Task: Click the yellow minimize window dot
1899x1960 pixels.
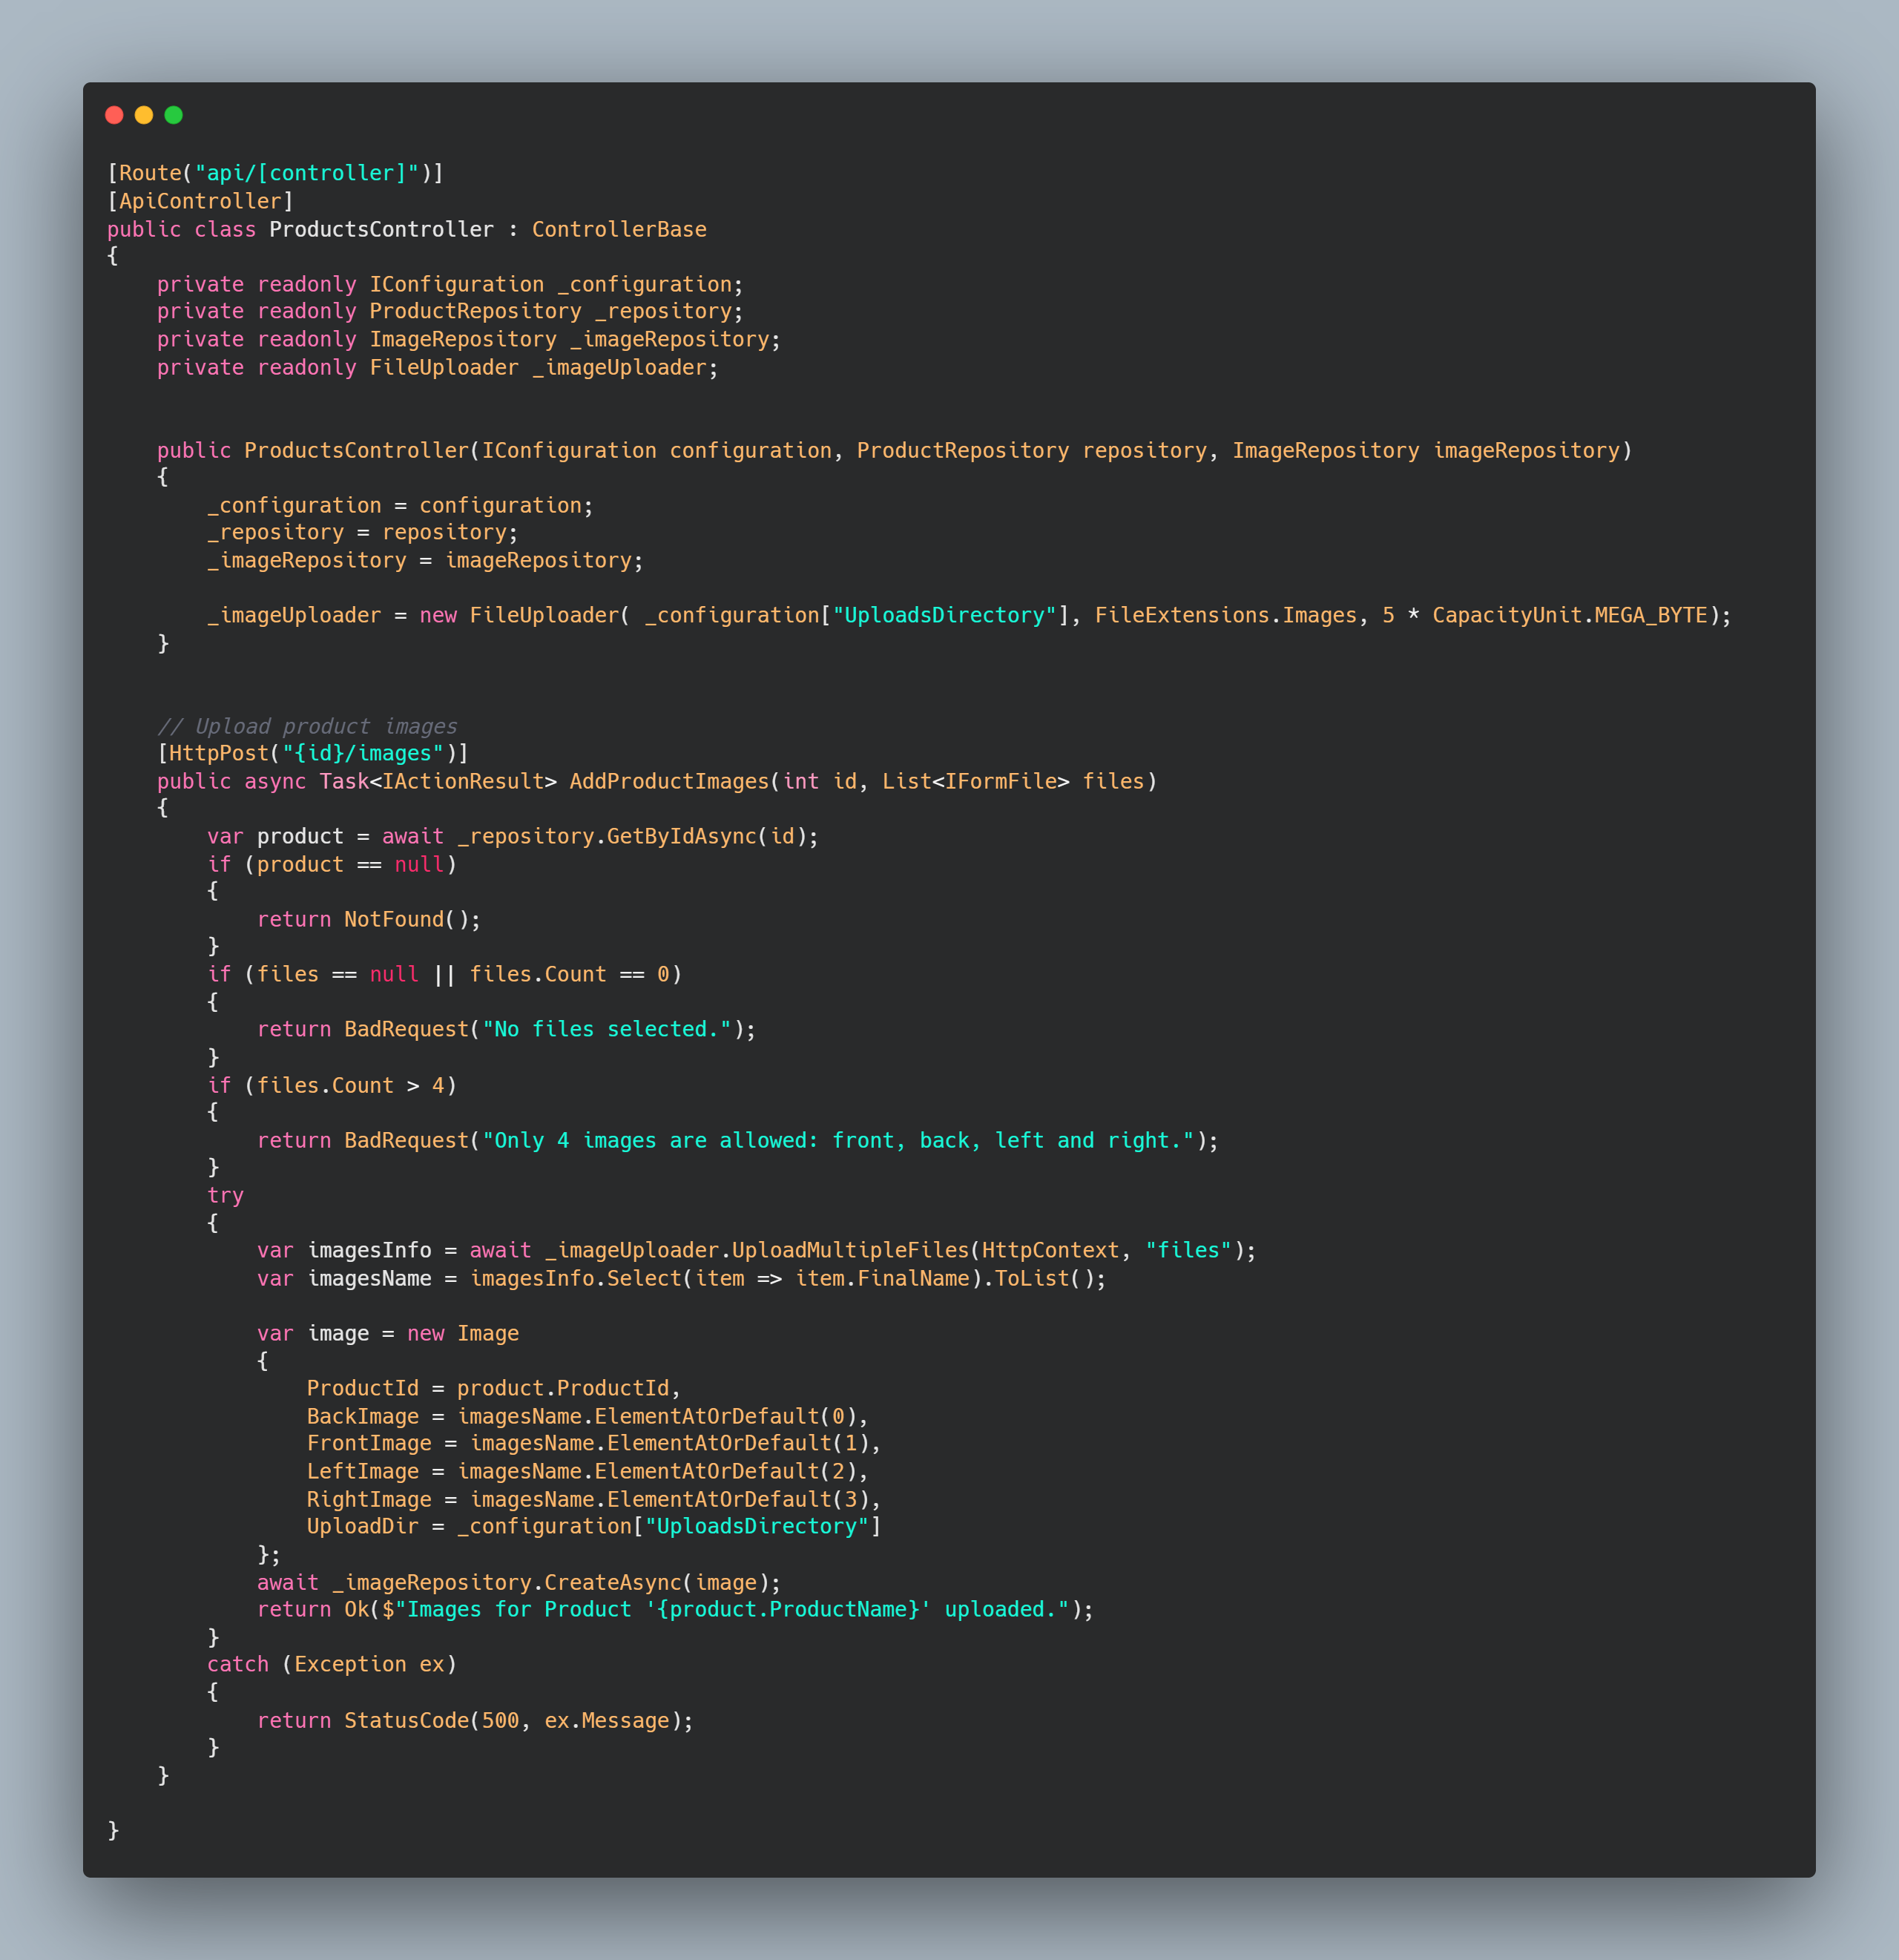Action: tap(144, 115)
